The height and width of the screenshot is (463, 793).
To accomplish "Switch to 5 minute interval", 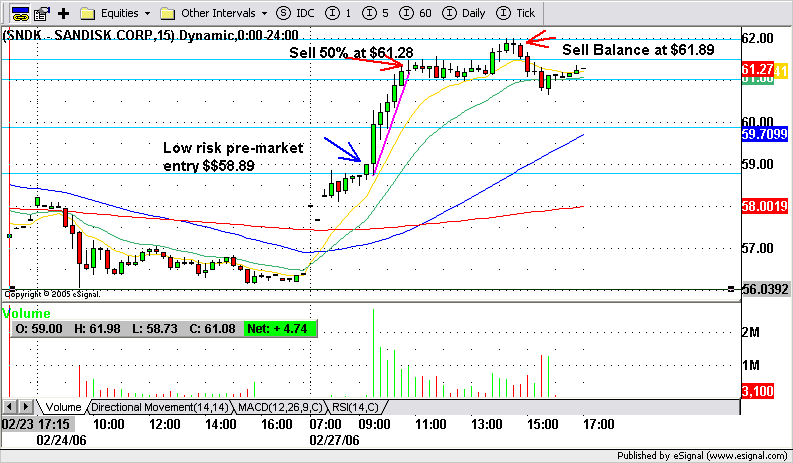I will point(376,13).
